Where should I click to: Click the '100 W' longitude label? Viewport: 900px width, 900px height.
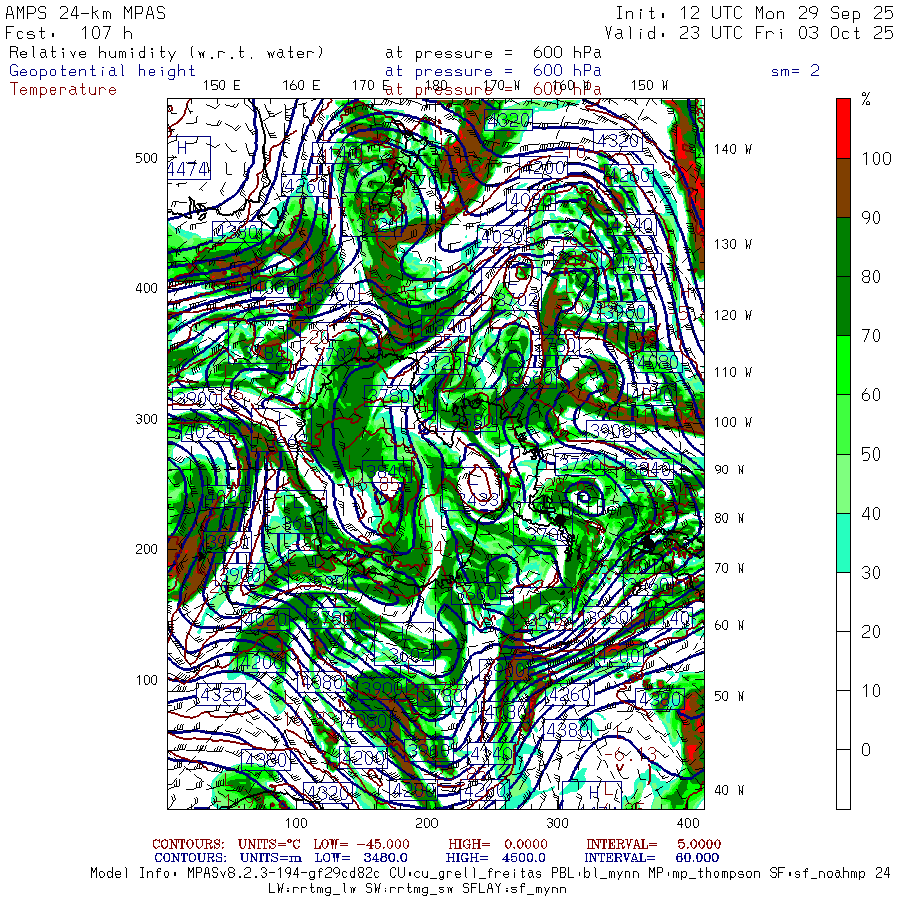point(733,422)
